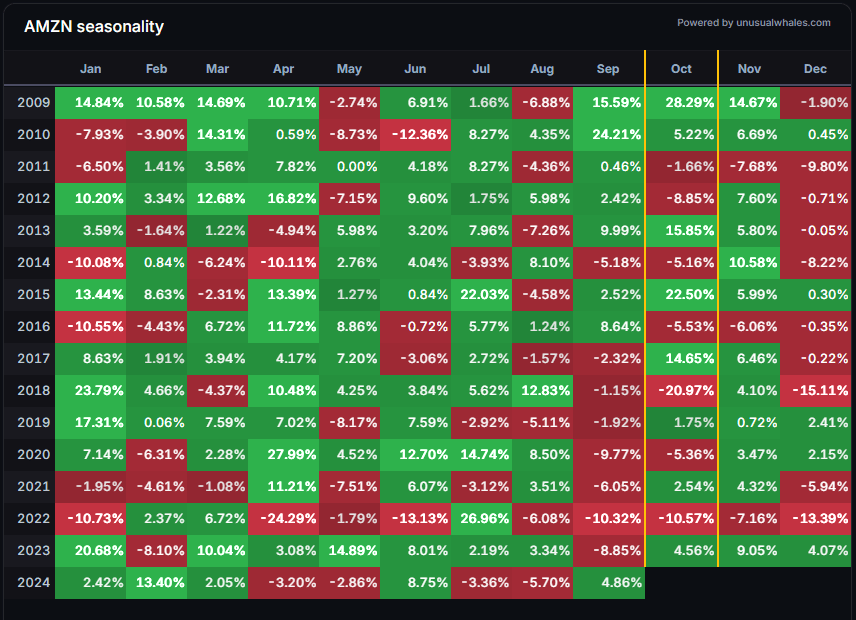Screen dimensions: 856x620
Task: Click the 28.29% cell for October 2009
Action: 681,103
